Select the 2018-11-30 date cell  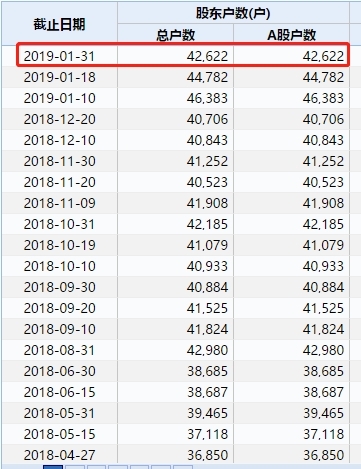coord(59,161)
